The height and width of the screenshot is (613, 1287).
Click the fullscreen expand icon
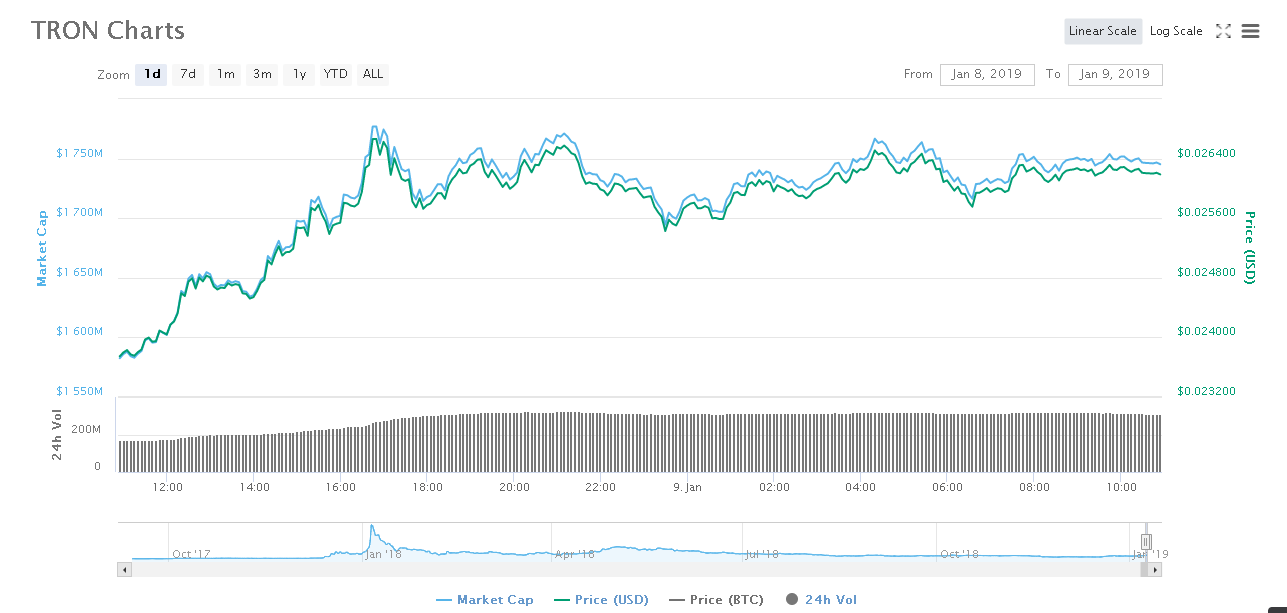point(1223,31)
